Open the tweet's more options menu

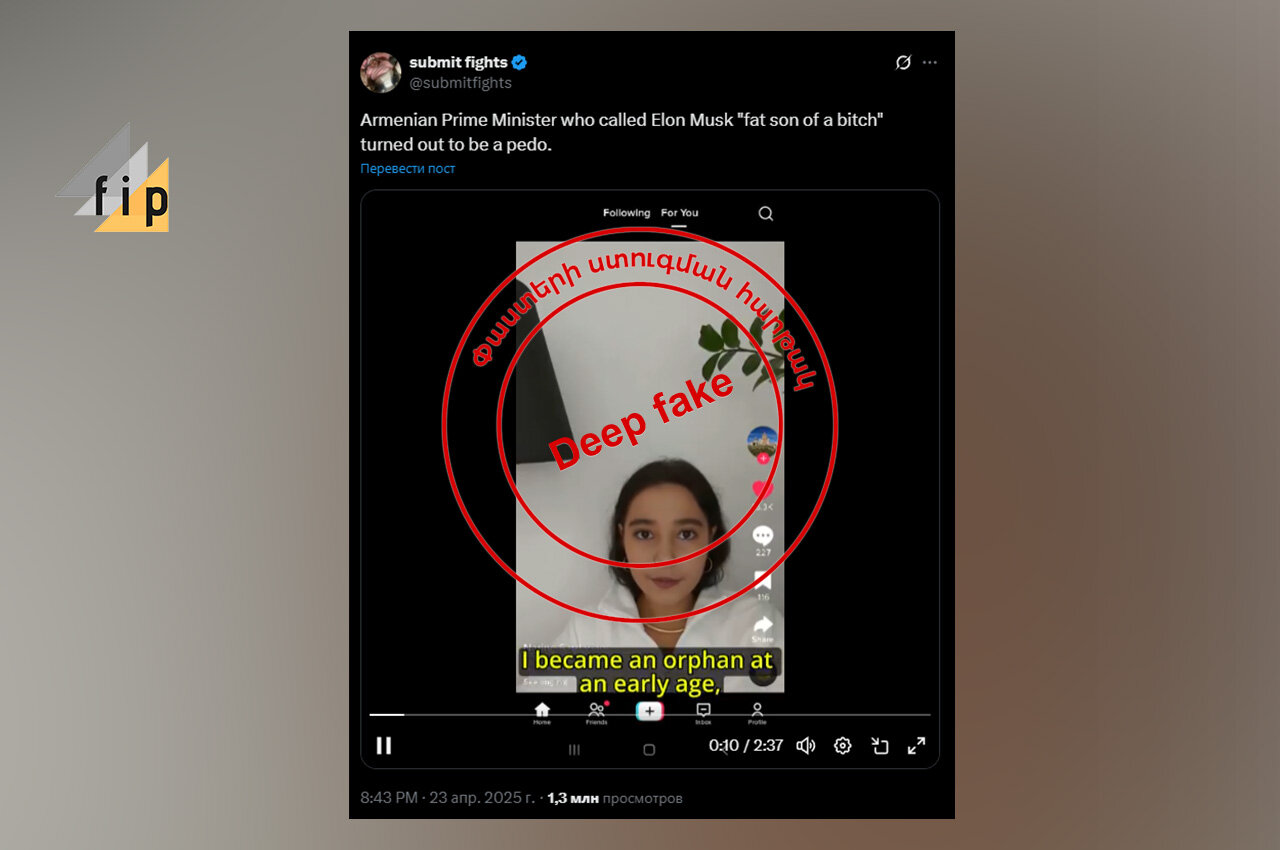930,62
